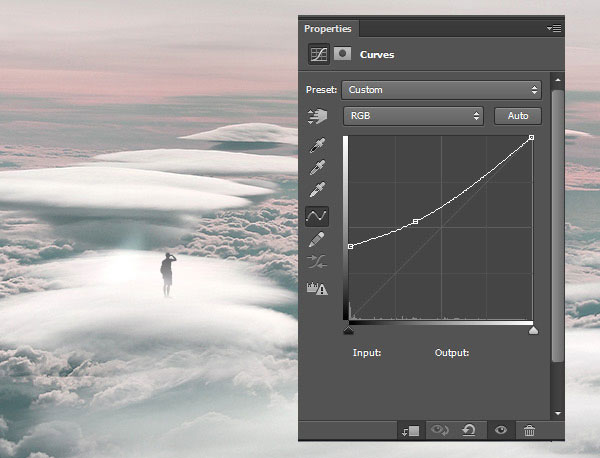The height and width of the screenshot is (458, 600).
Task: Toggle layer visibility eye icon
Action: pos(500,430)
